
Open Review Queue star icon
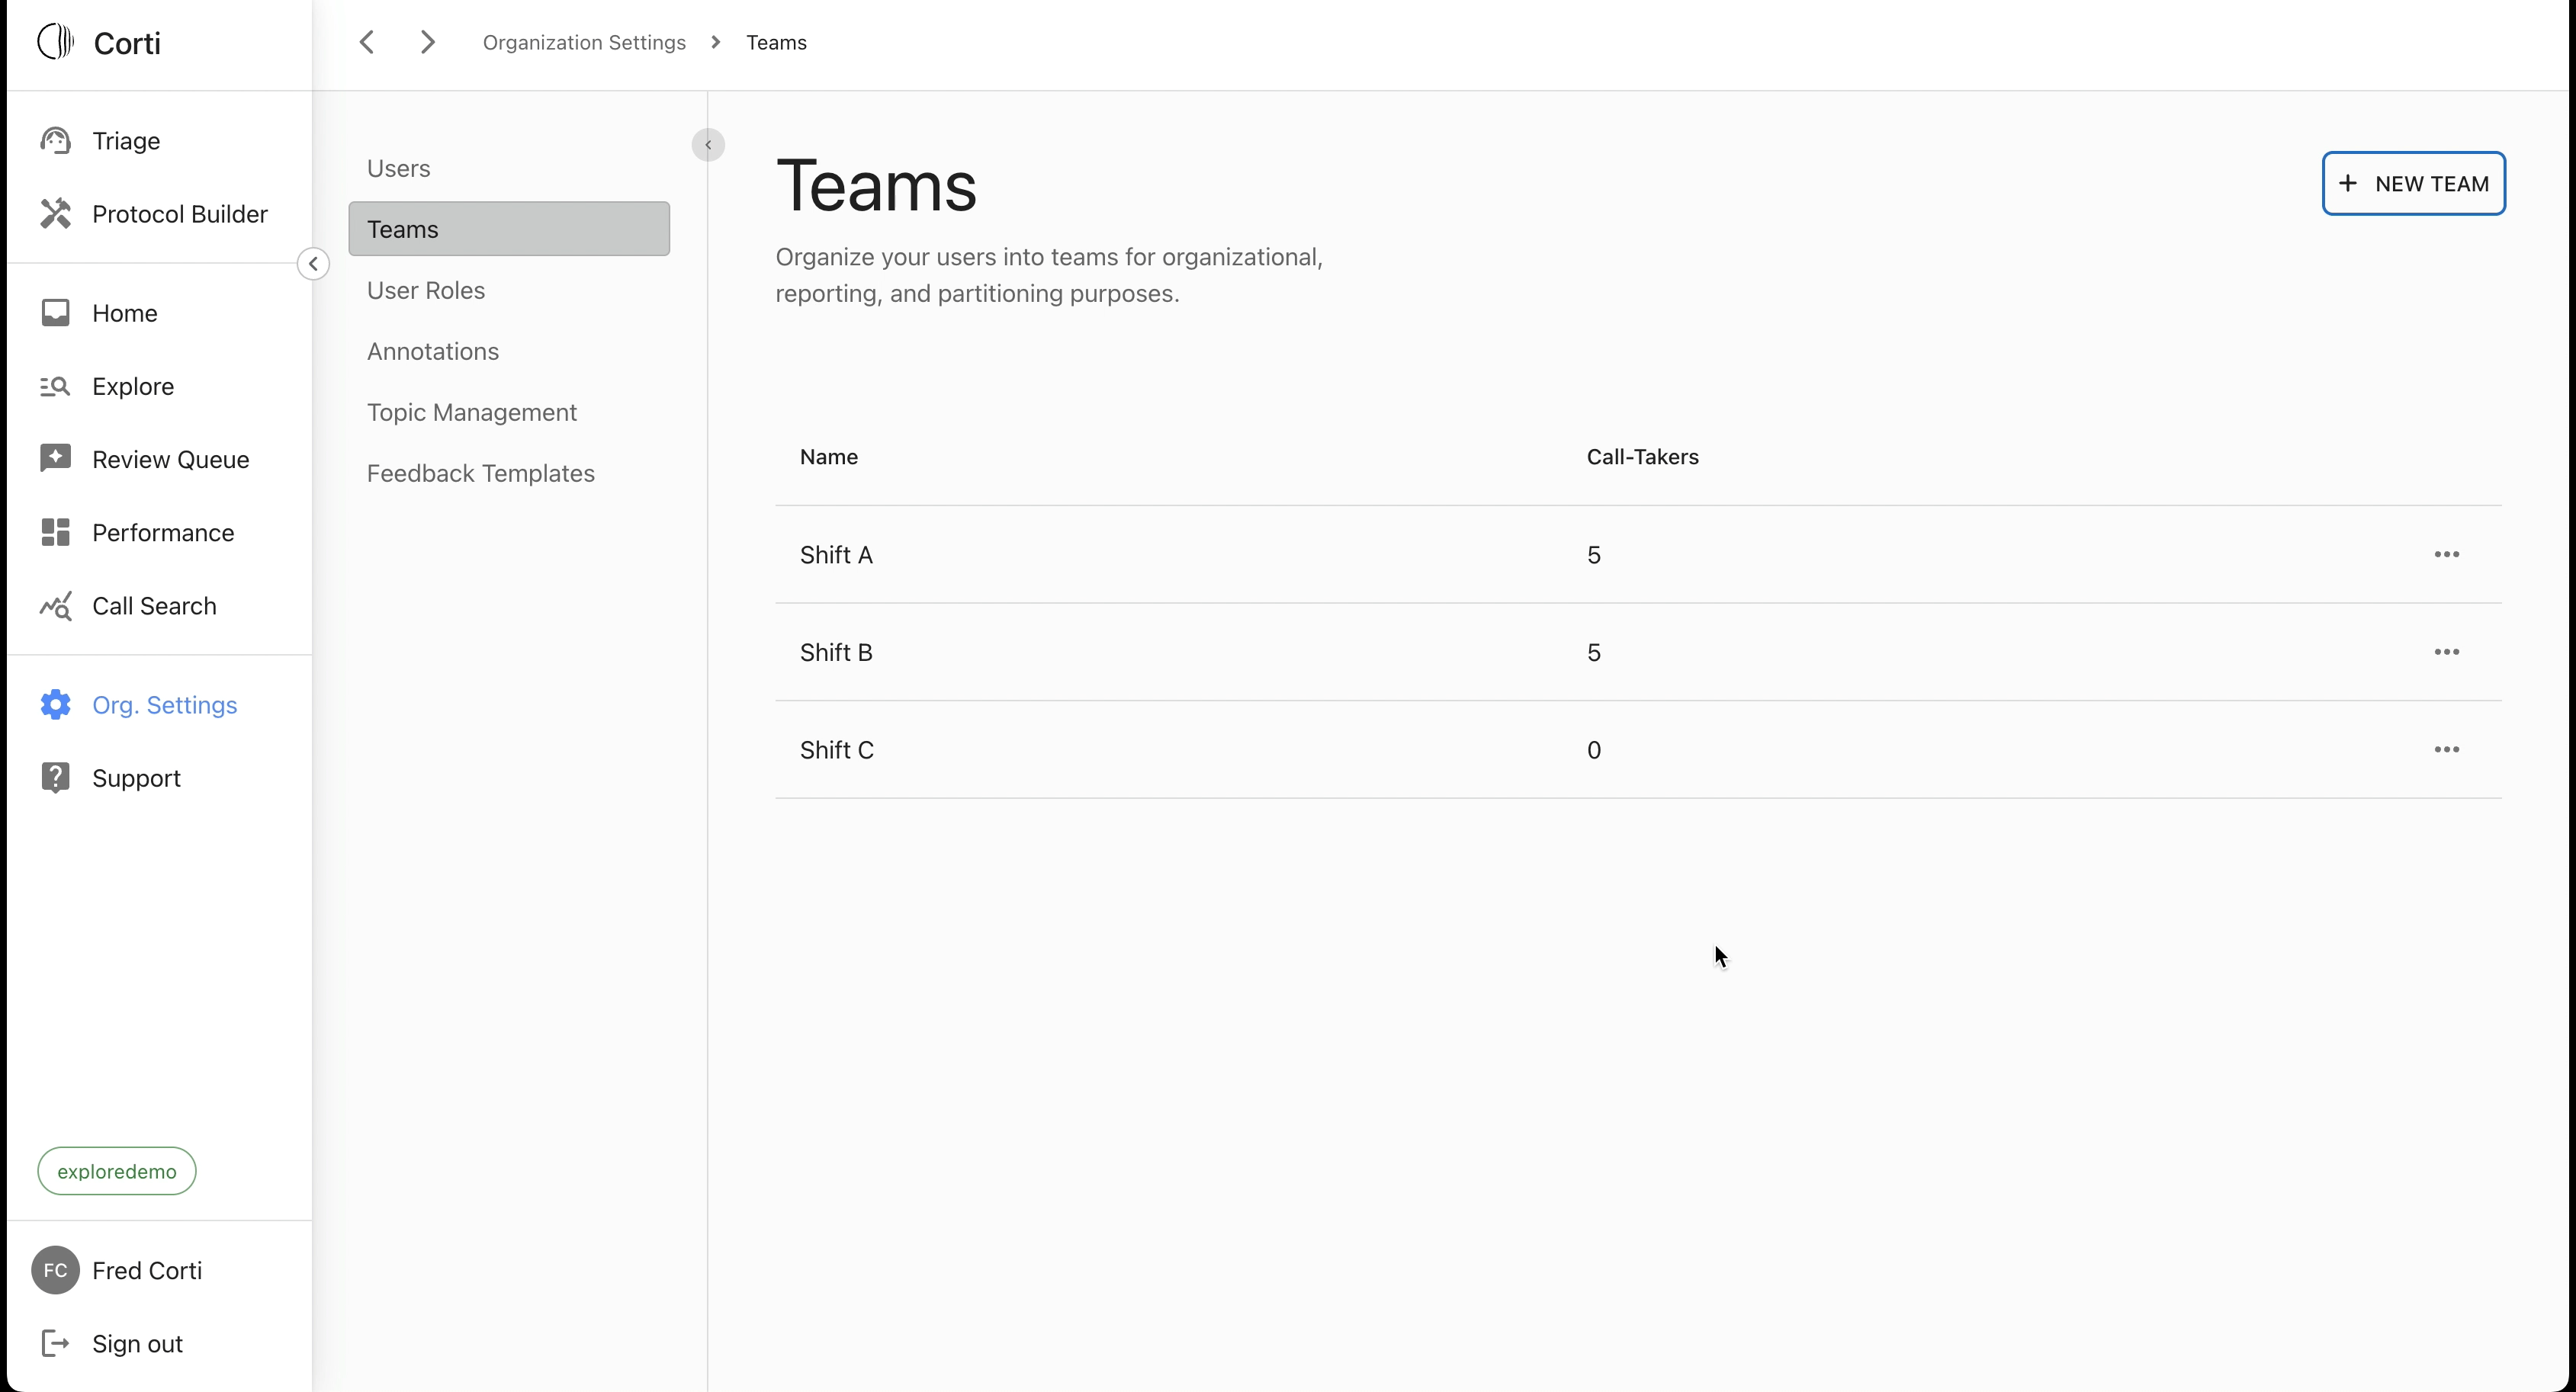pos(55,459)
